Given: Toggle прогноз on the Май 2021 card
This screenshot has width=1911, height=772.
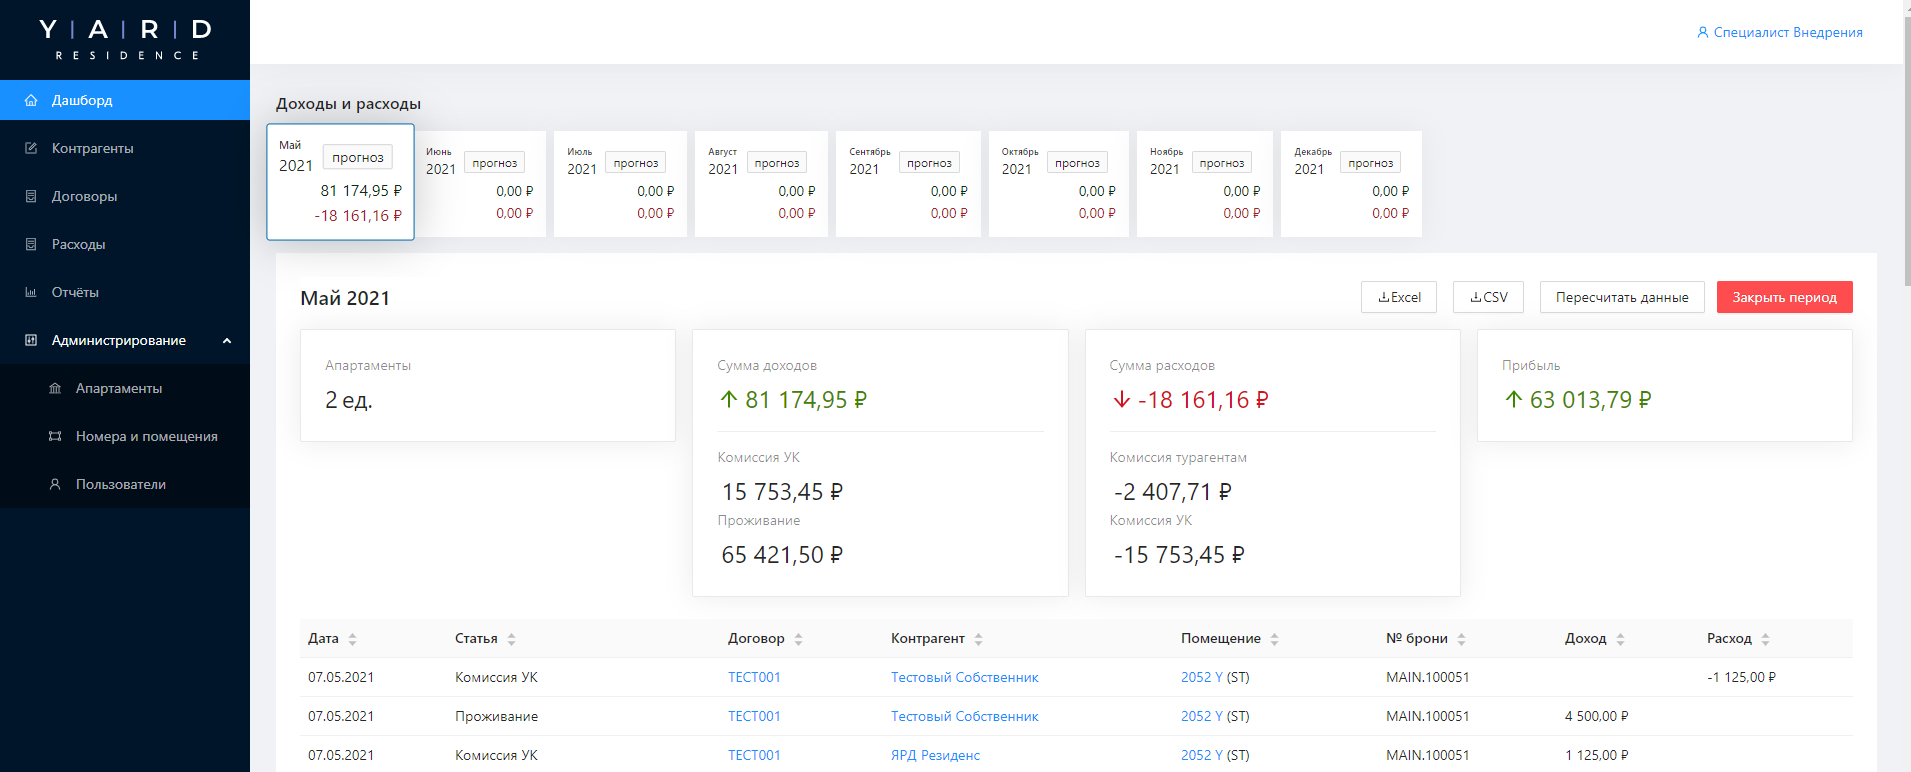Looking at the screenshot, I should pyautogui.click(x=357, y=157).
